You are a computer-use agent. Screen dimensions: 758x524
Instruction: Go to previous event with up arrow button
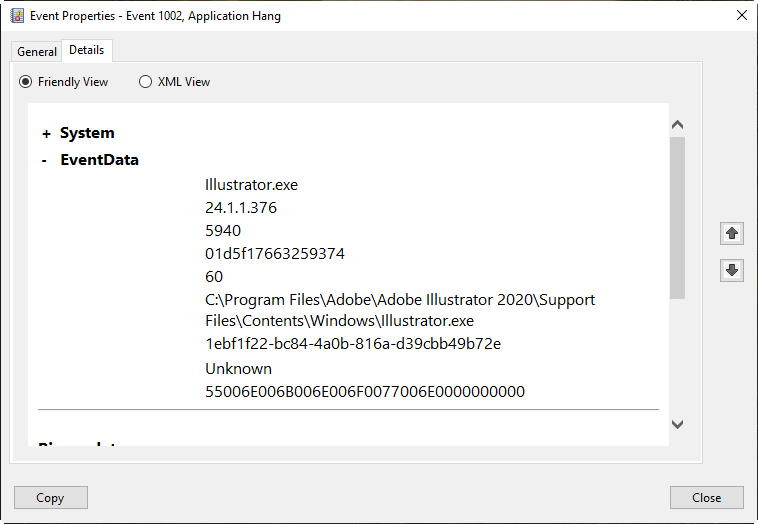(731, 233)
